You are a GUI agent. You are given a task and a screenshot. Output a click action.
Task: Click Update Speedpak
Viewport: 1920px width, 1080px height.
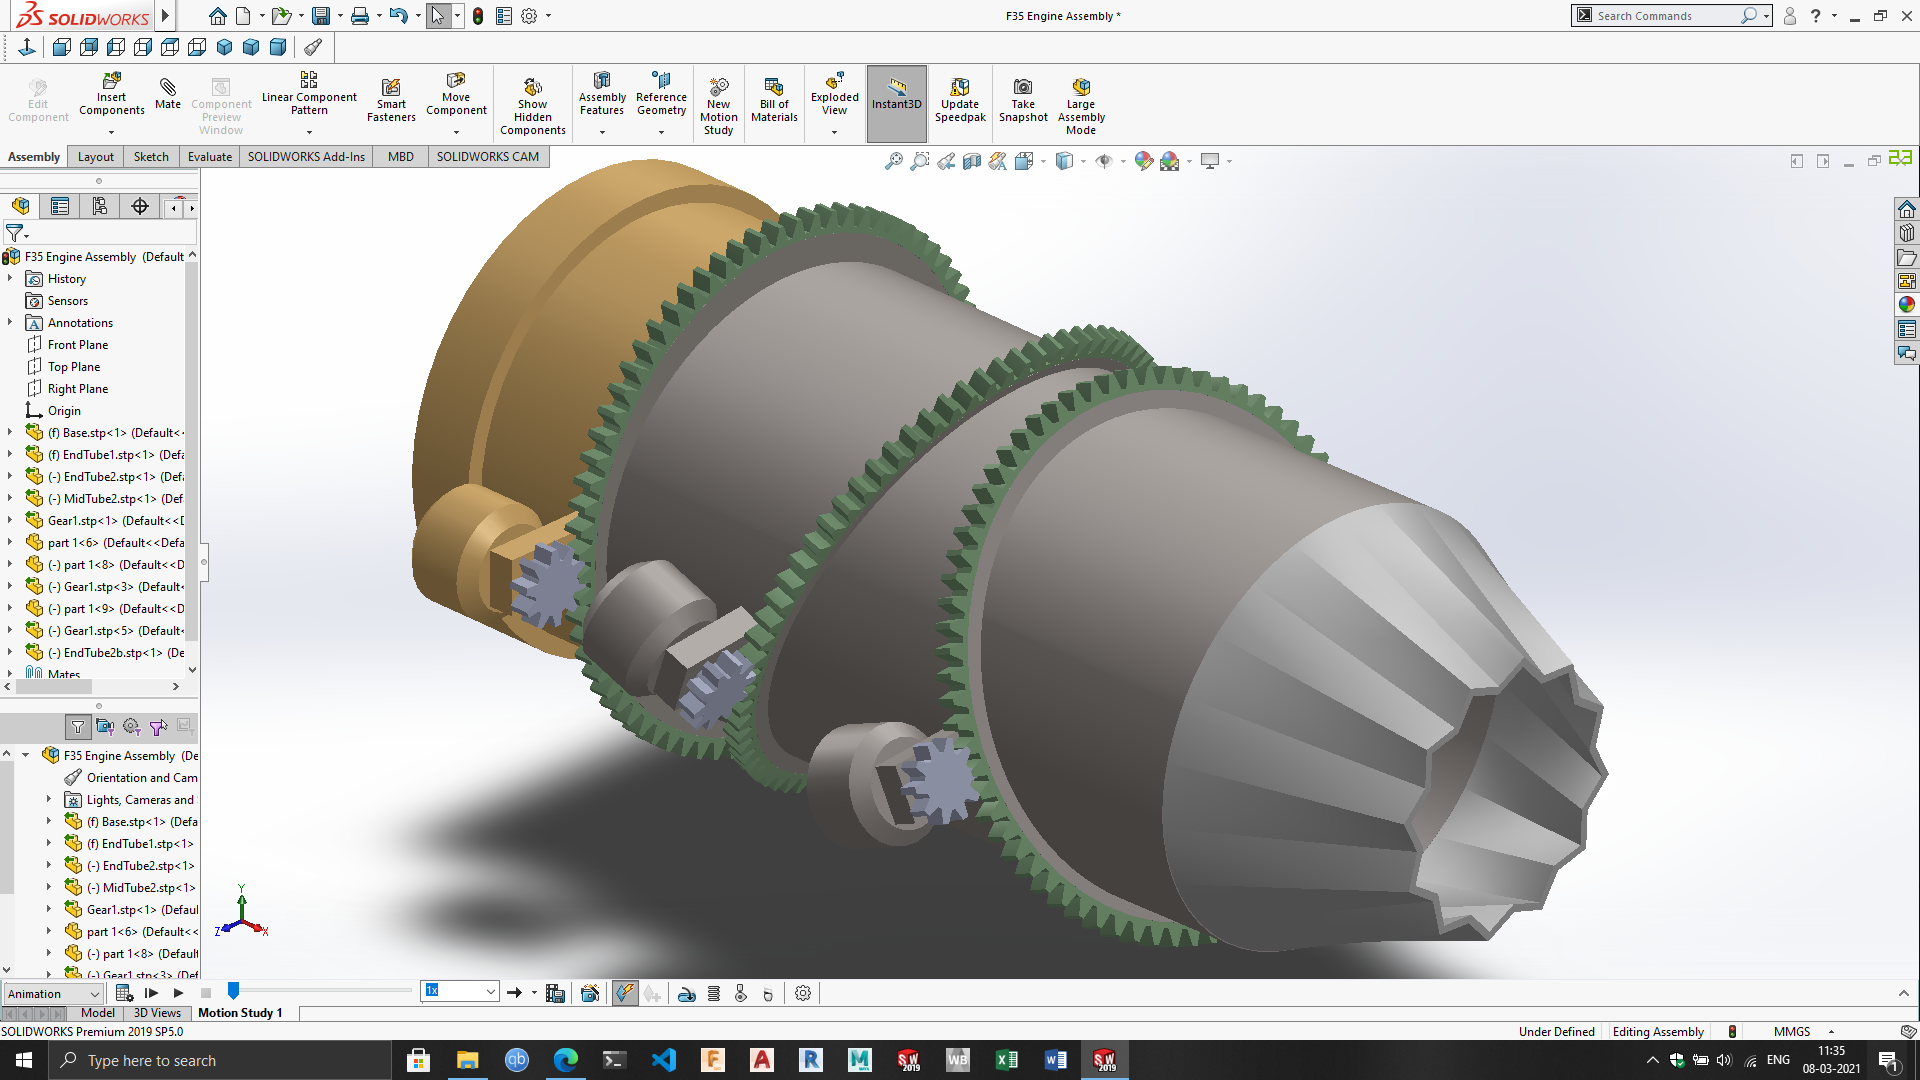pyautogui.click(x=960, y=100)
